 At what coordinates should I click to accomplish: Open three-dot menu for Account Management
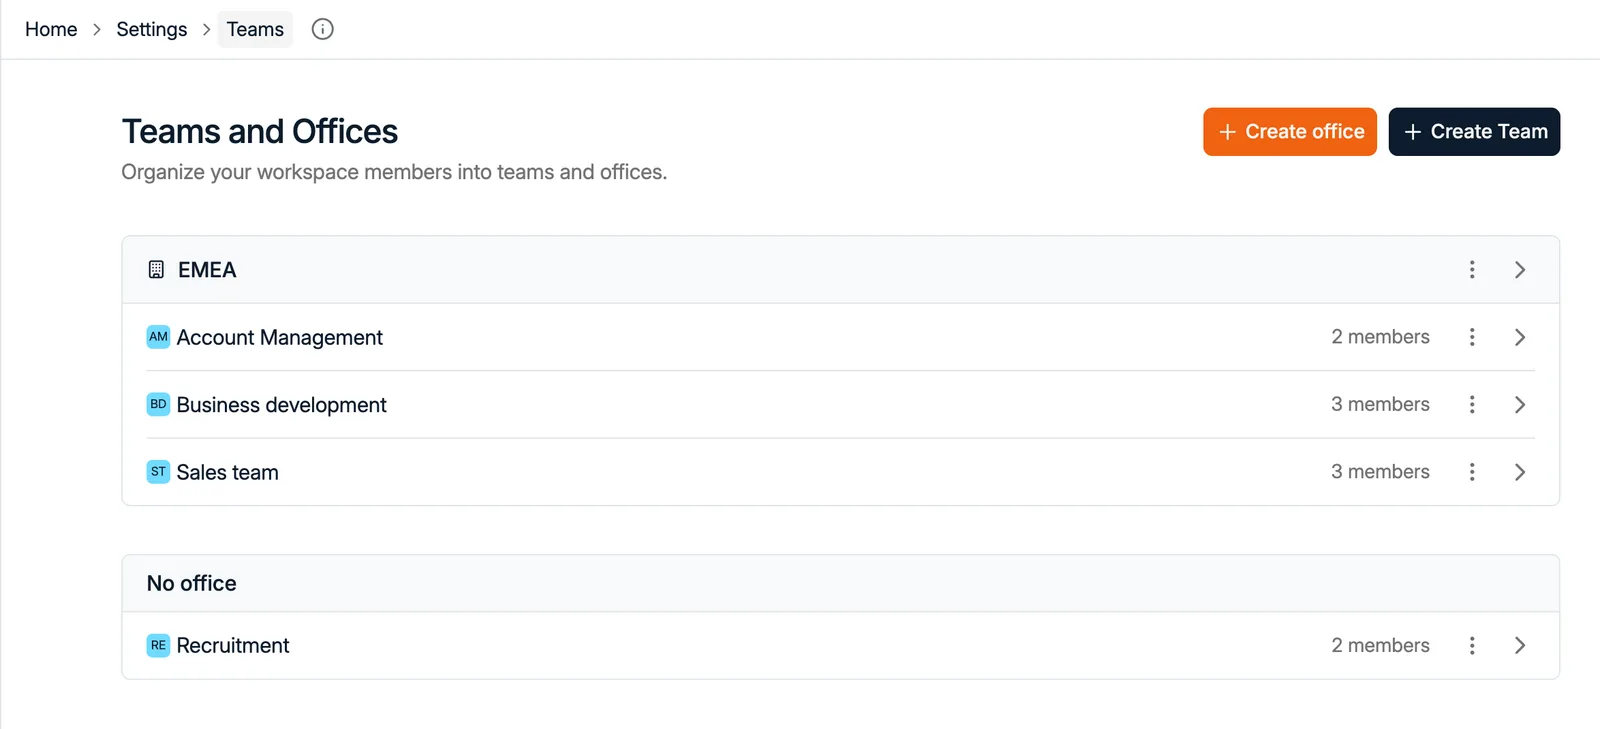1472,337
